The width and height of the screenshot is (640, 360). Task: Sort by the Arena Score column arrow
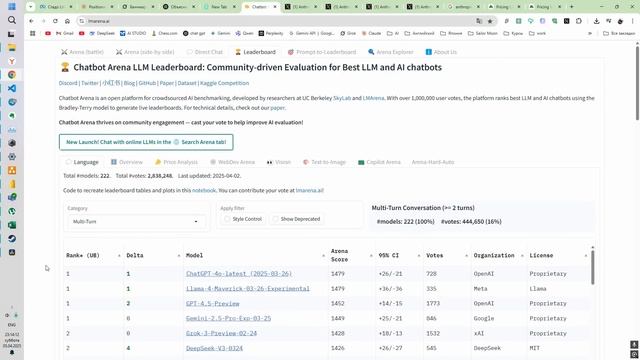click(x=371, y=256)
